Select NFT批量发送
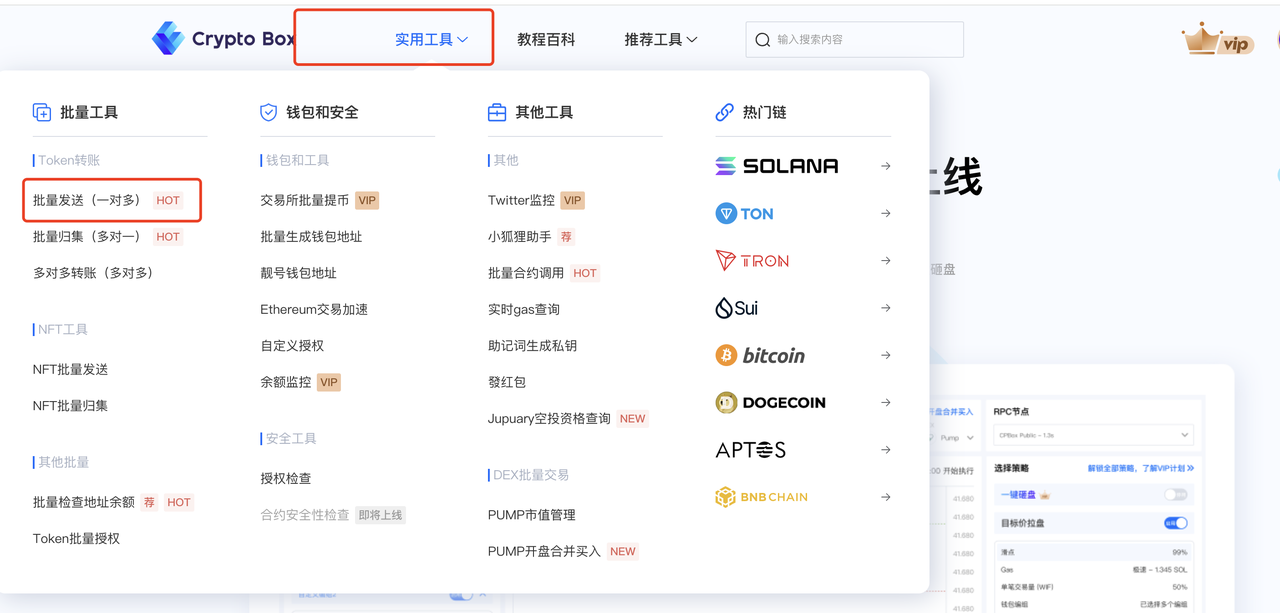 point(70,369)
